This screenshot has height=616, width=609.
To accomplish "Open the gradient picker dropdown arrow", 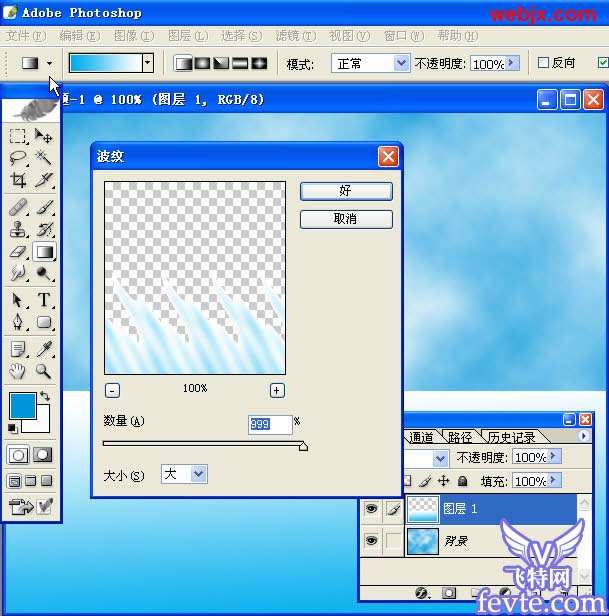I will click(147, 62).
